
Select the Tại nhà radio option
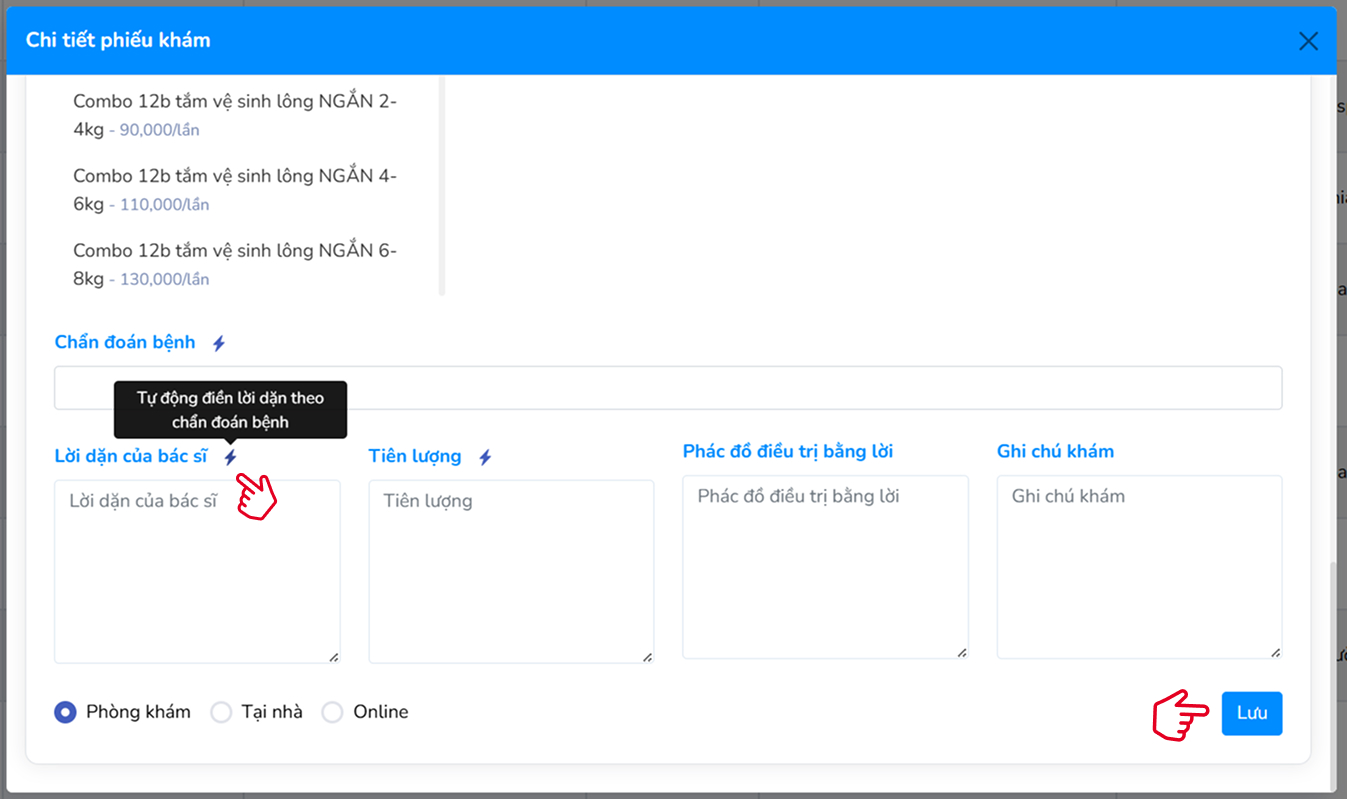click(x=221, y=712)
